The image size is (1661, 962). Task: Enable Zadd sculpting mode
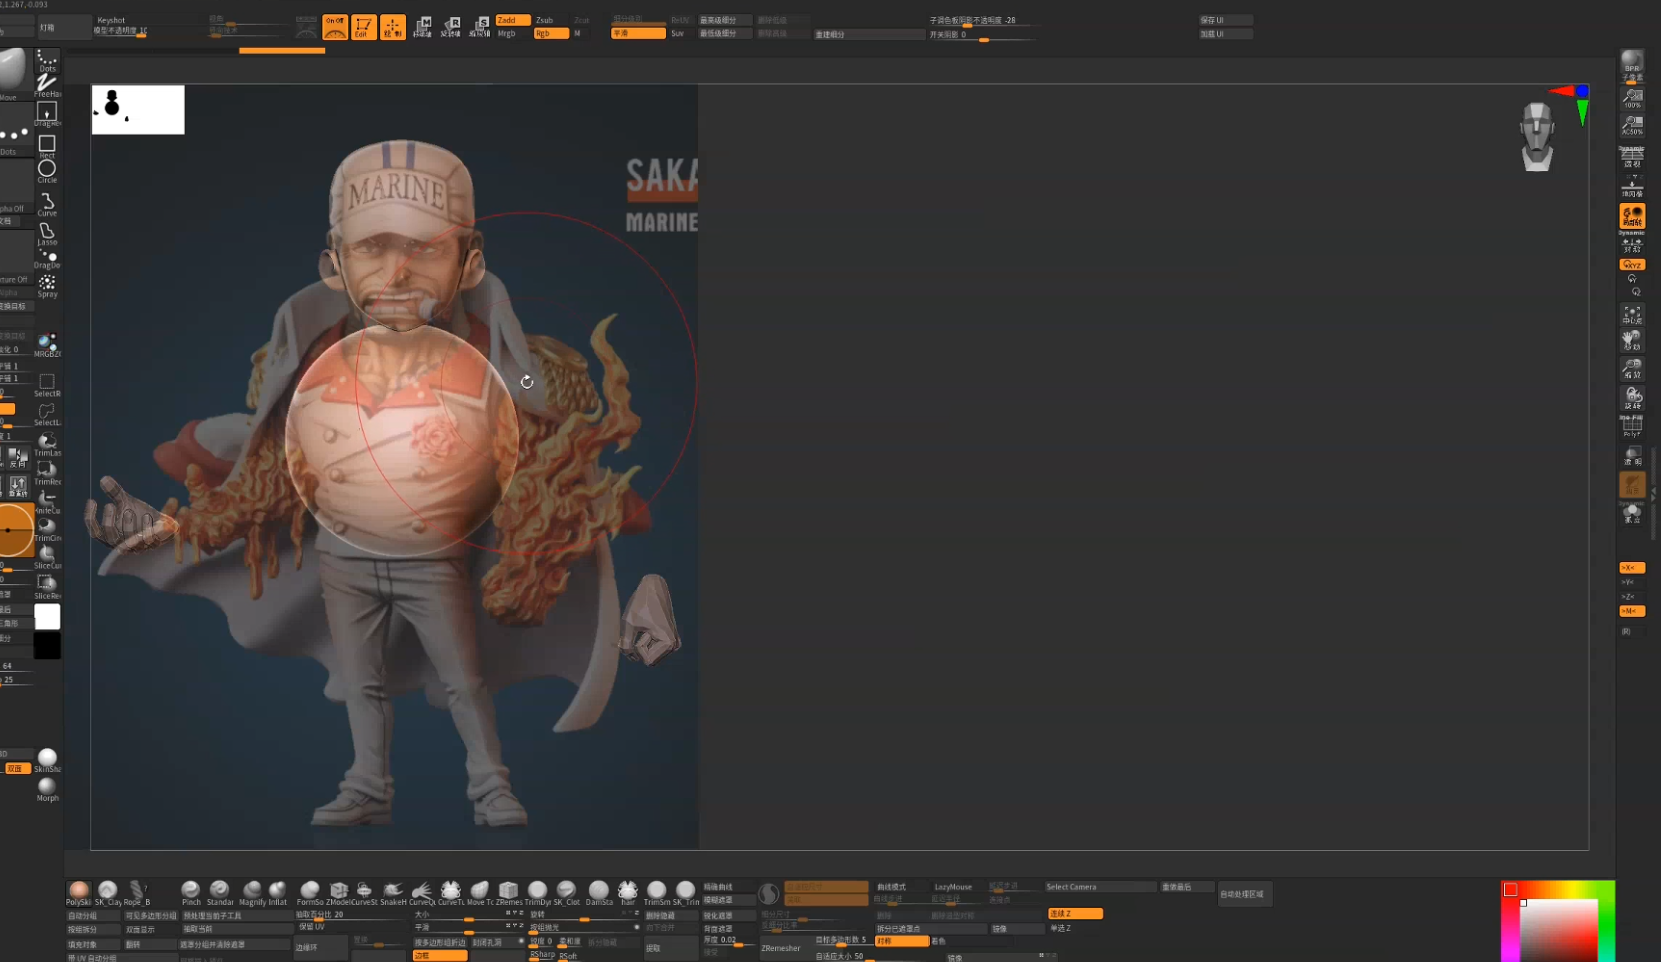point(513,20)
